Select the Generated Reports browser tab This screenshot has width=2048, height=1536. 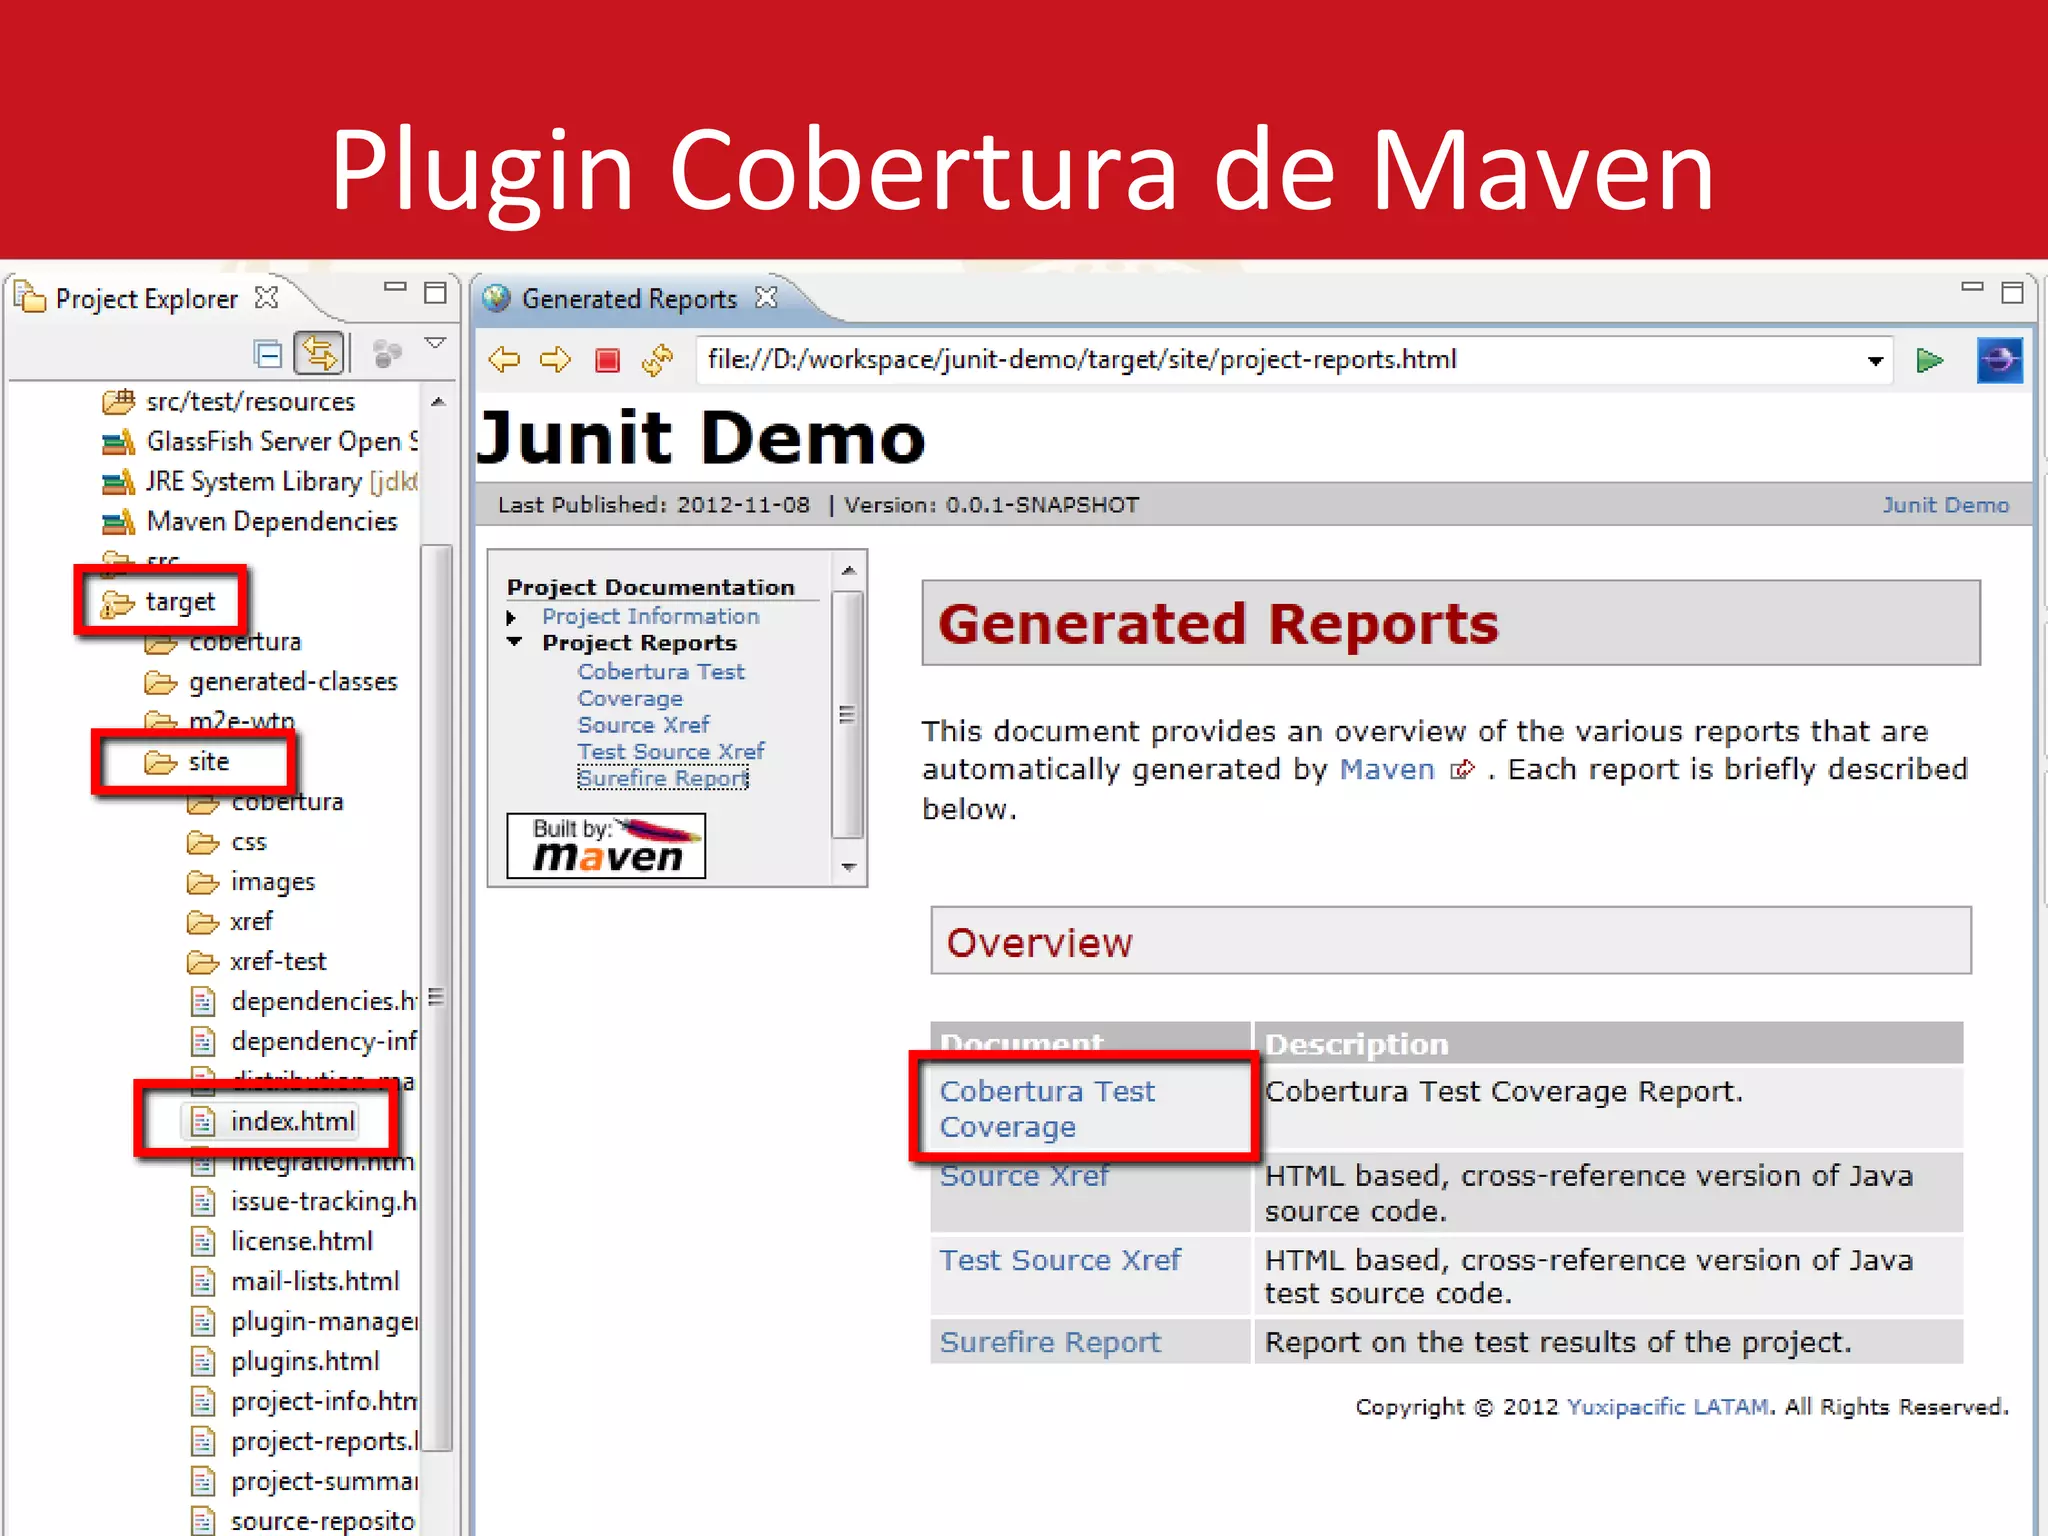[x=628, y=298]
